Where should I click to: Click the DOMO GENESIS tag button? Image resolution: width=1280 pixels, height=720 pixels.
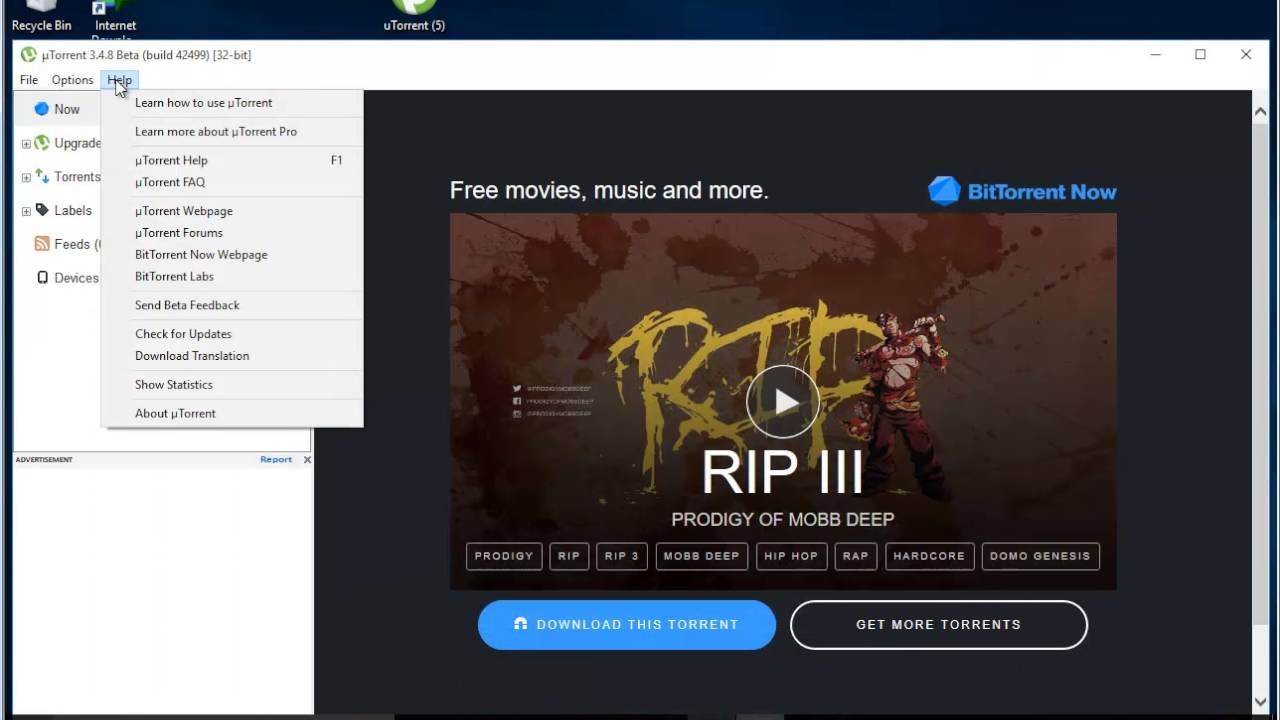click(1041, 556)
